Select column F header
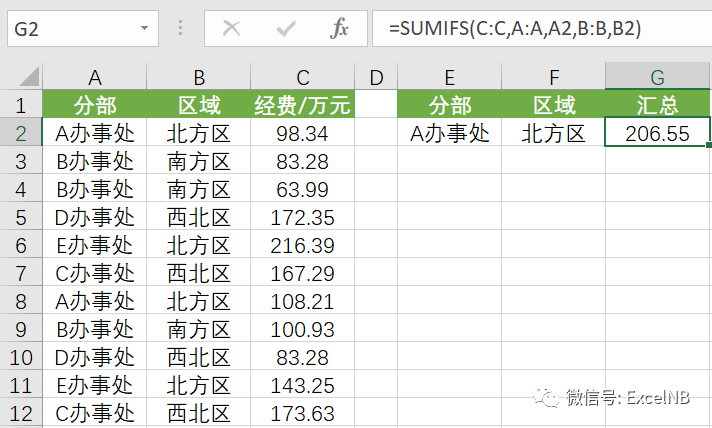 pos(554,77)
